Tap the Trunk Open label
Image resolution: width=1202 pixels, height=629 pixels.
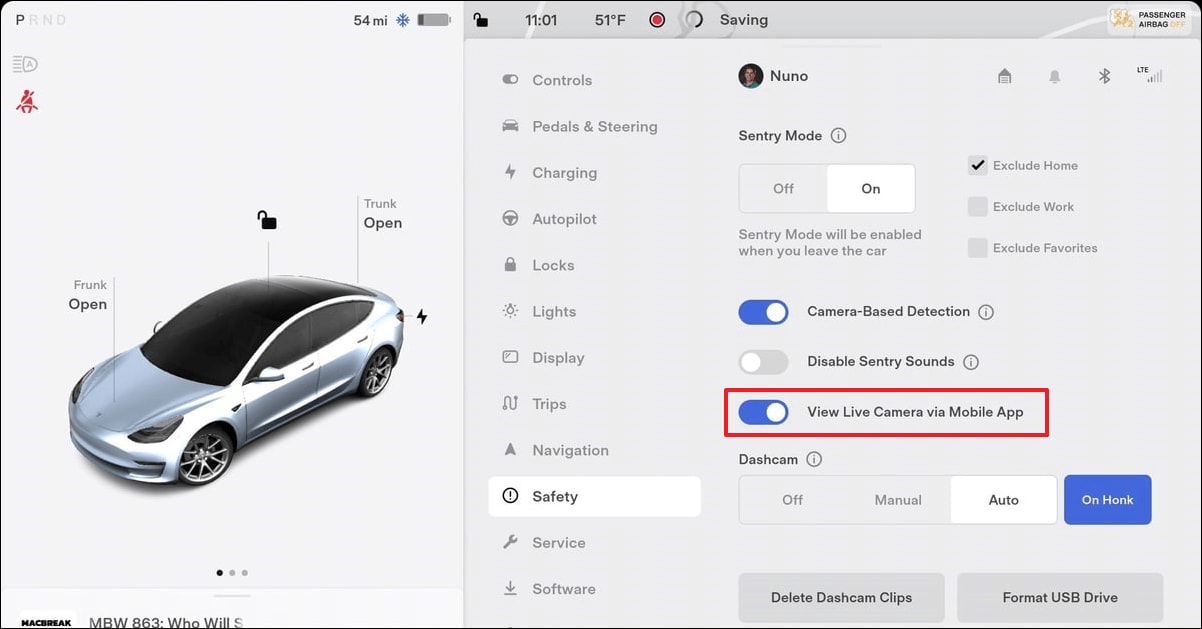(383, 214)
